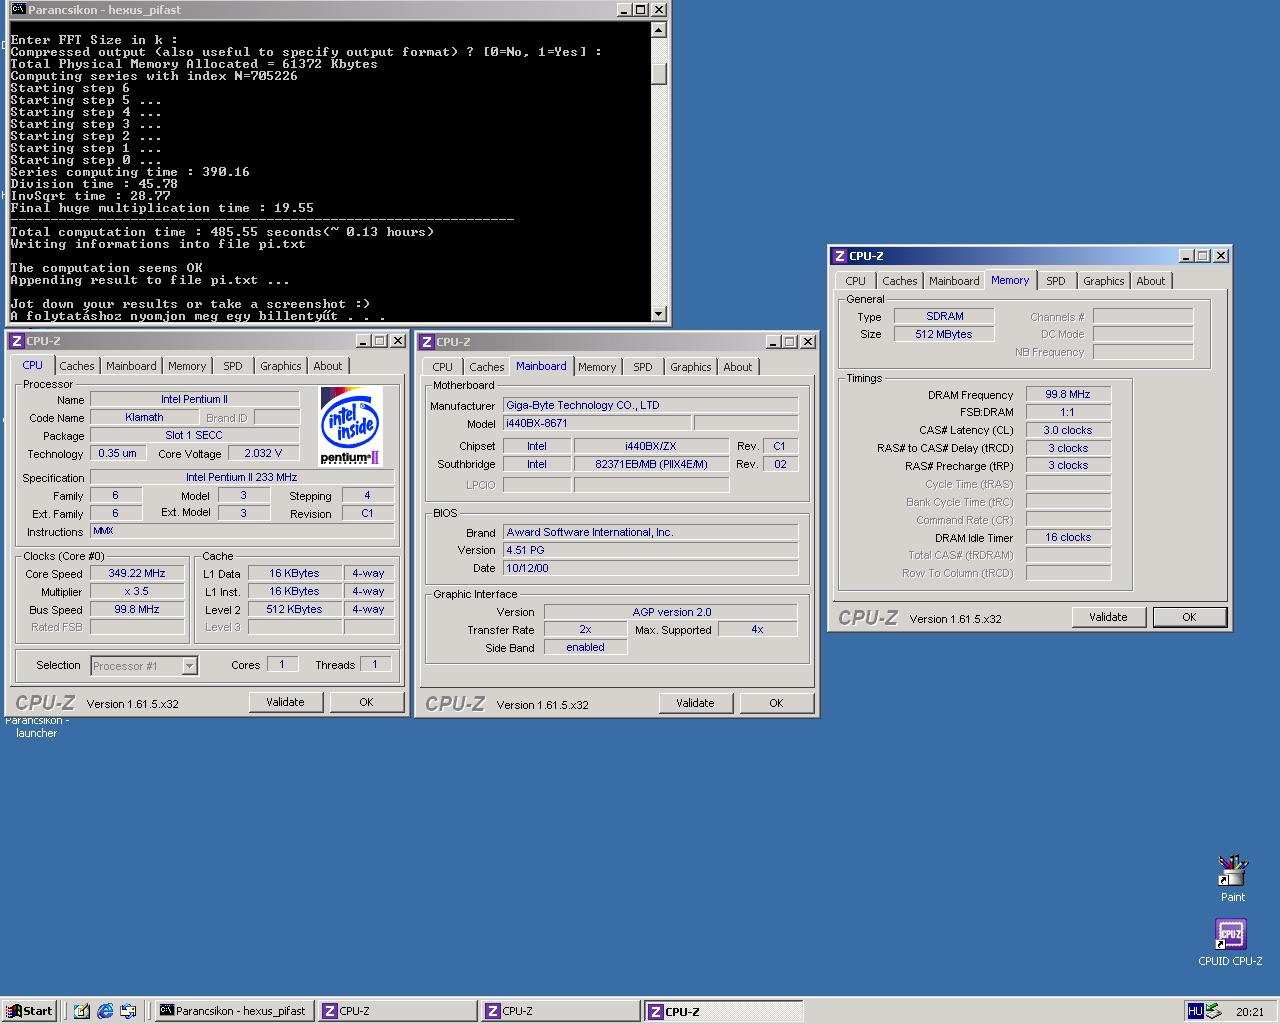Click Validate in the Memory CPU-Z window
Screen dimensions: 1280x1024
[1108, 617]
